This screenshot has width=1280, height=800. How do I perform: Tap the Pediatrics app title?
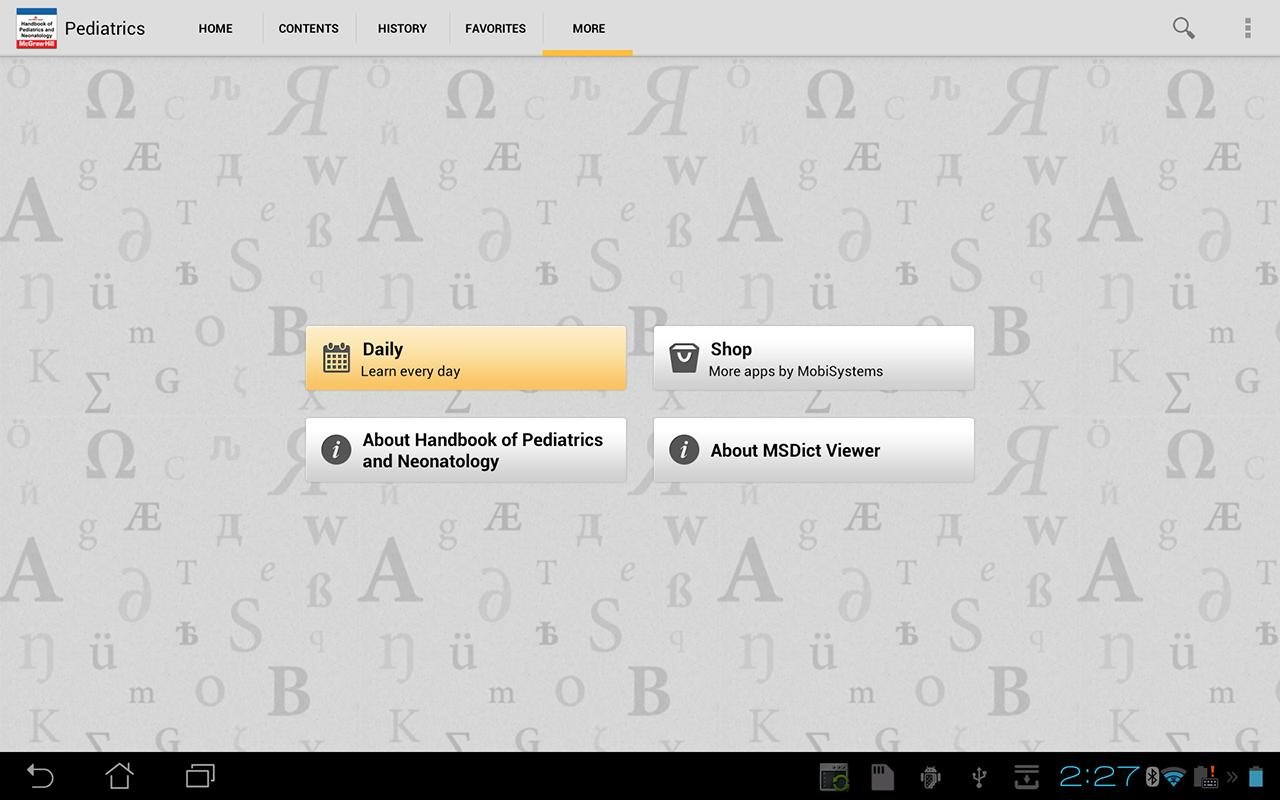coord(105,28)
